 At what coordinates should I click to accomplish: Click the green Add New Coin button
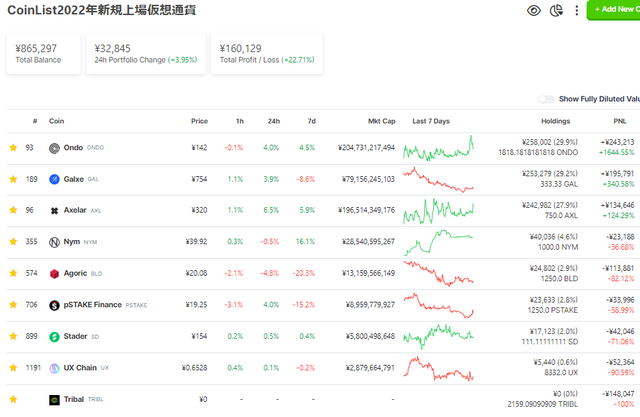pyautogui.click(x=613, y=9)
